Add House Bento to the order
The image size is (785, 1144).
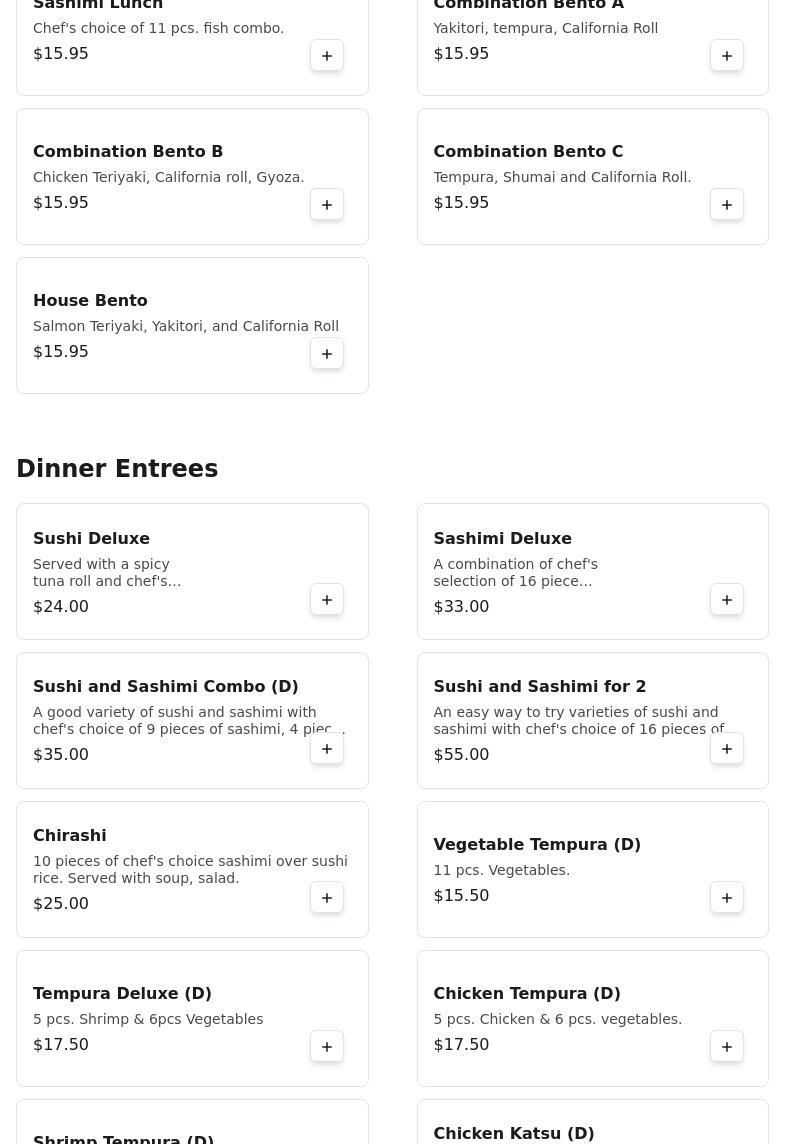[327, 353]
